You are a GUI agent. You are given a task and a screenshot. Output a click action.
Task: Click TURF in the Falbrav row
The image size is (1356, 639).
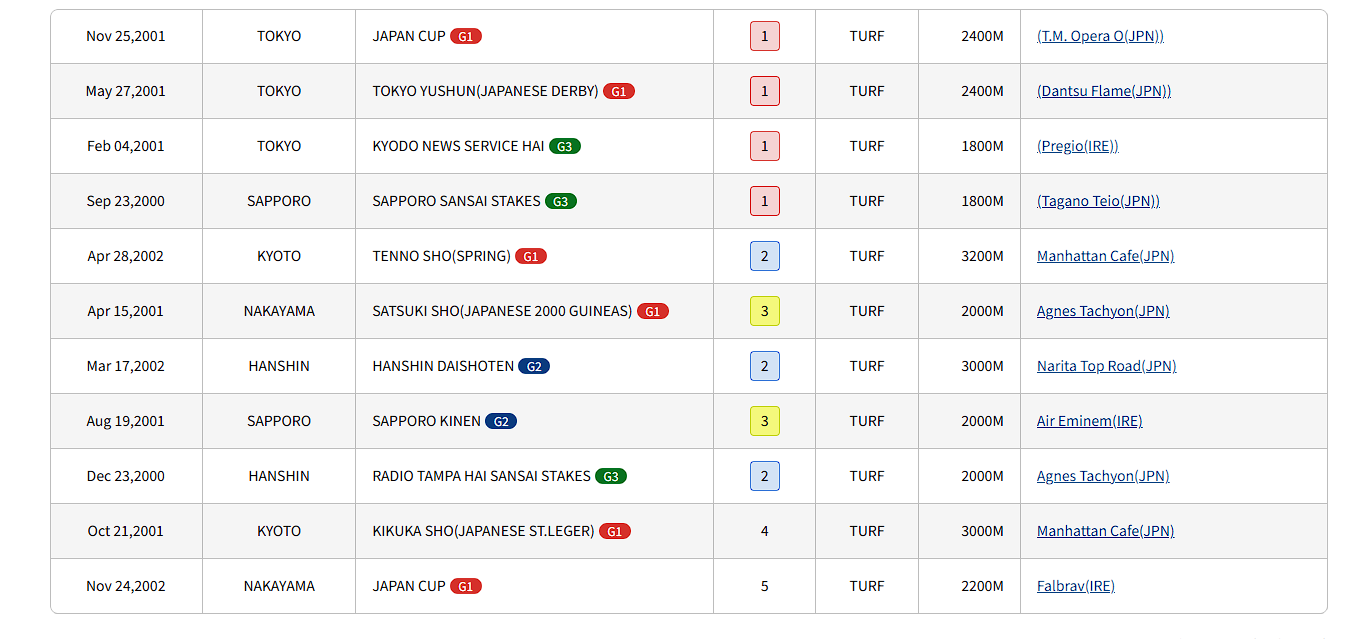[x=867, y=586]
